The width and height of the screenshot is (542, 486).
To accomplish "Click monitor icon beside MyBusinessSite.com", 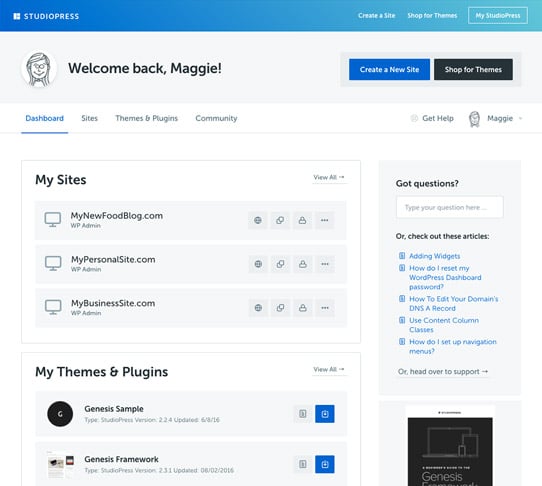I will click(x=53, y=307).
